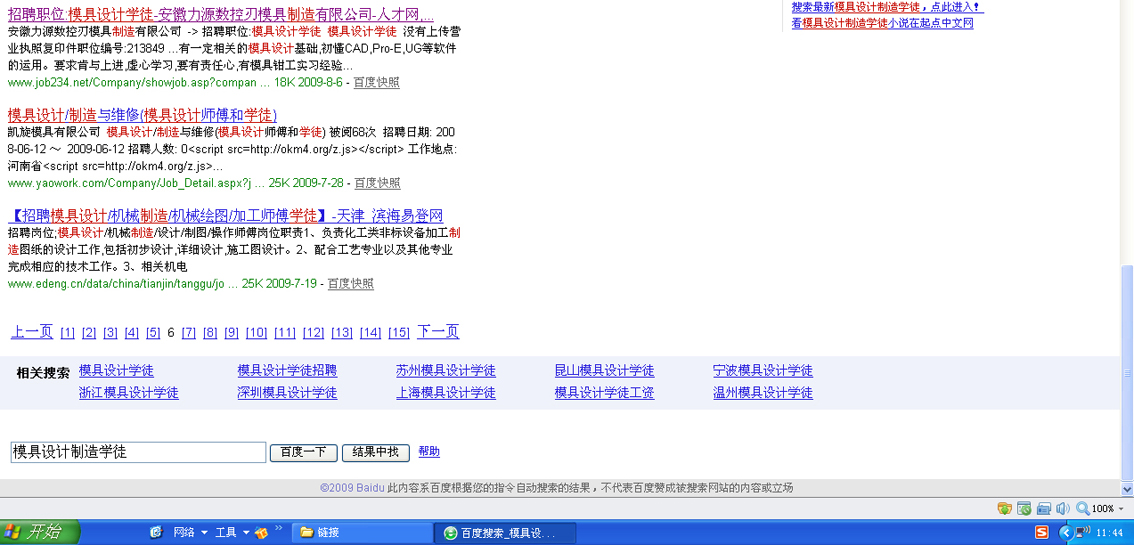Go to results page [1]
This screenshot has width=1134, height=545.
pos(67,332)
